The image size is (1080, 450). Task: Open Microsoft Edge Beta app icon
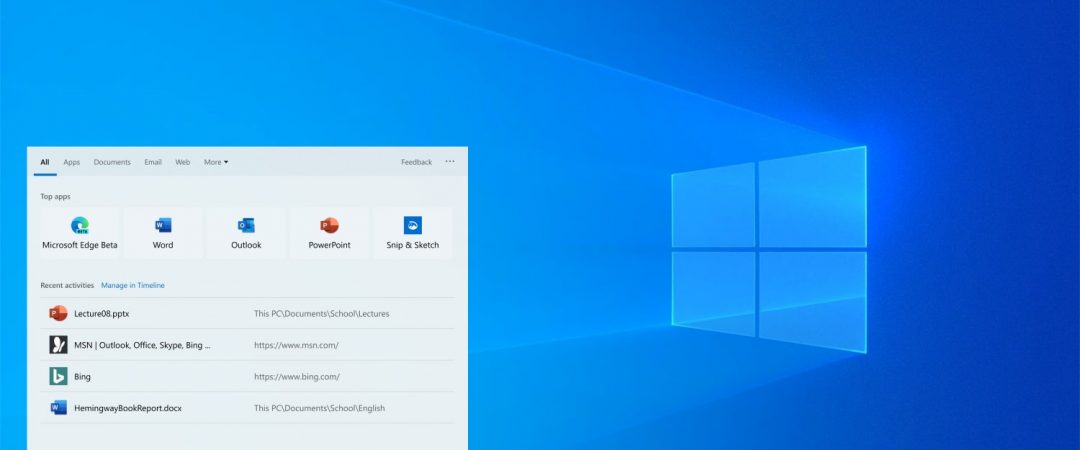click(x=80, y=225)
